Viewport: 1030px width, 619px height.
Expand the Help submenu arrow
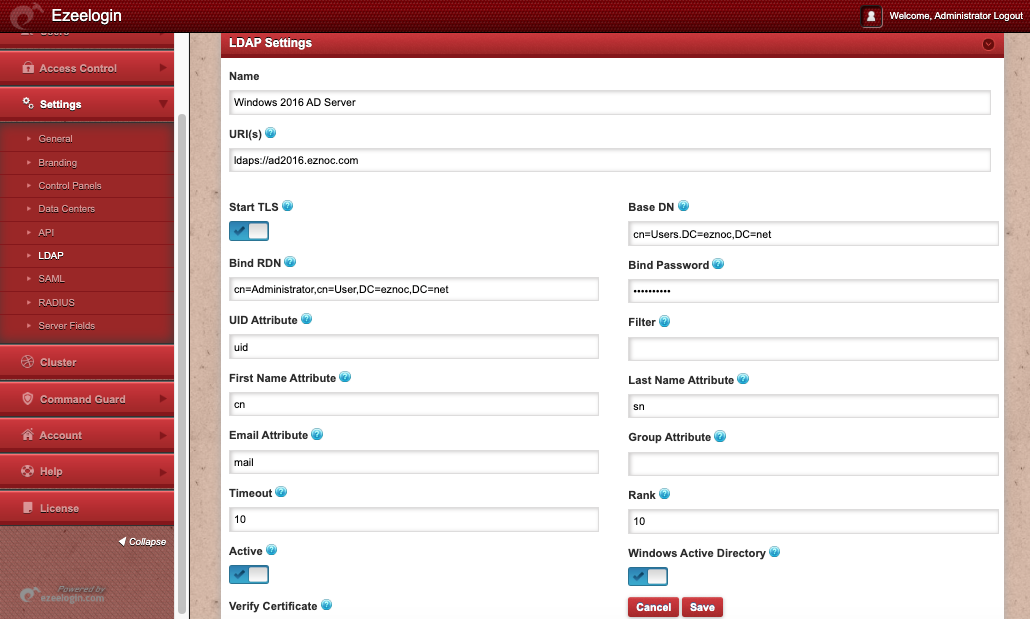(163, 472)
